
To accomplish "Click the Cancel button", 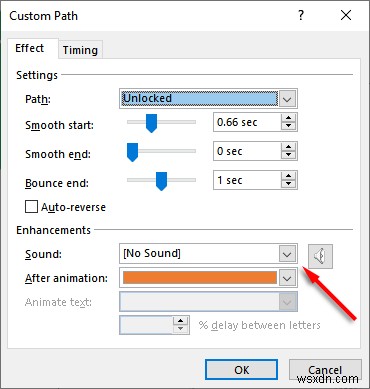I will point(325,370).
